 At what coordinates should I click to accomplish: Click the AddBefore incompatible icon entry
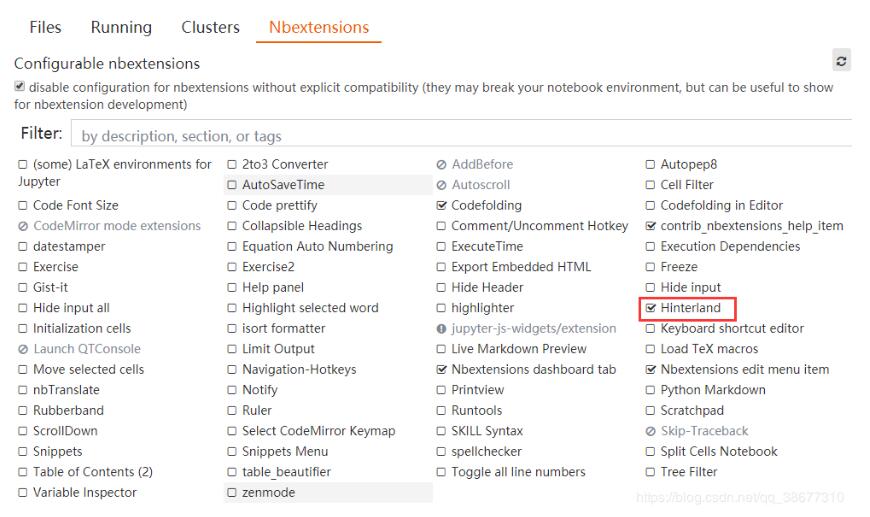(x=481, y=164)
